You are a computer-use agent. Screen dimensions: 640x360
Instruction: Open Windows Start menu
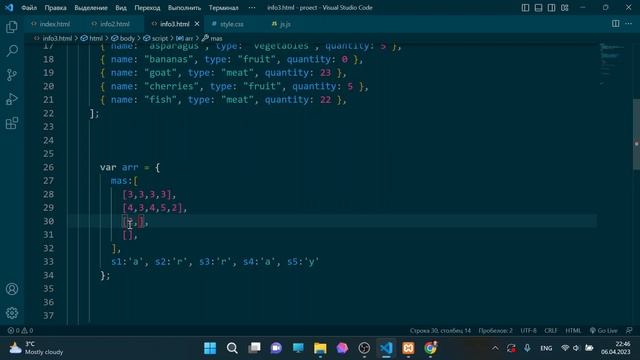point(210,348)
